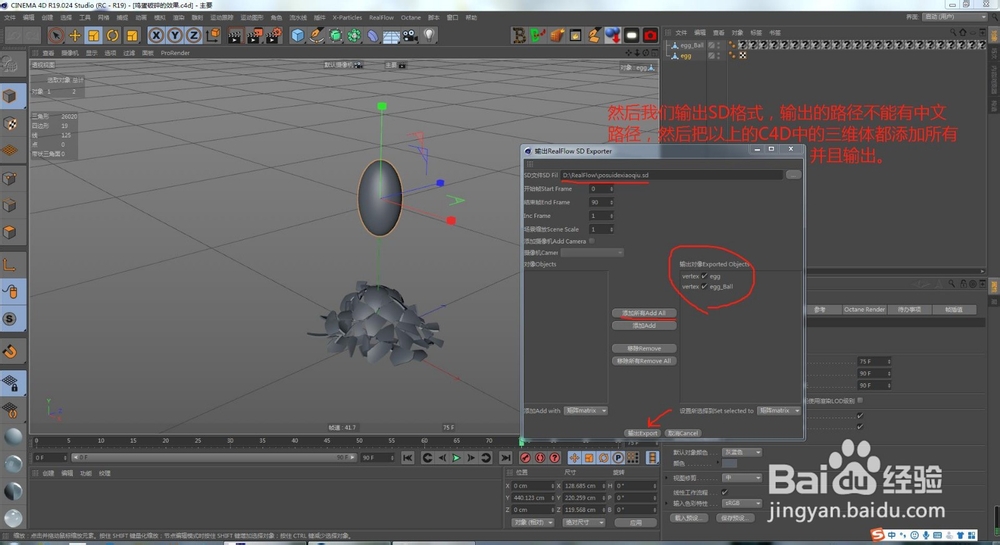Click the Remove All button
This screenshot has width=1000, height=545.
tap(643, 361)
